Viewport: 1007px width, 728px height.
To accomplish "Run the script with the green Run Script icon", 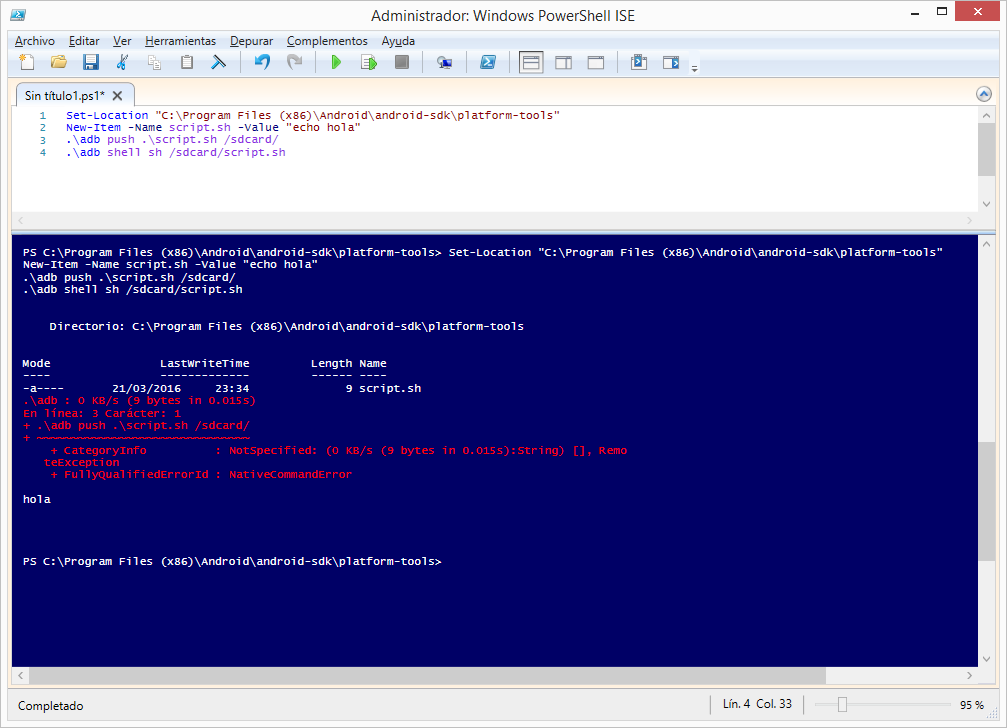I will [x=337, y=61].
